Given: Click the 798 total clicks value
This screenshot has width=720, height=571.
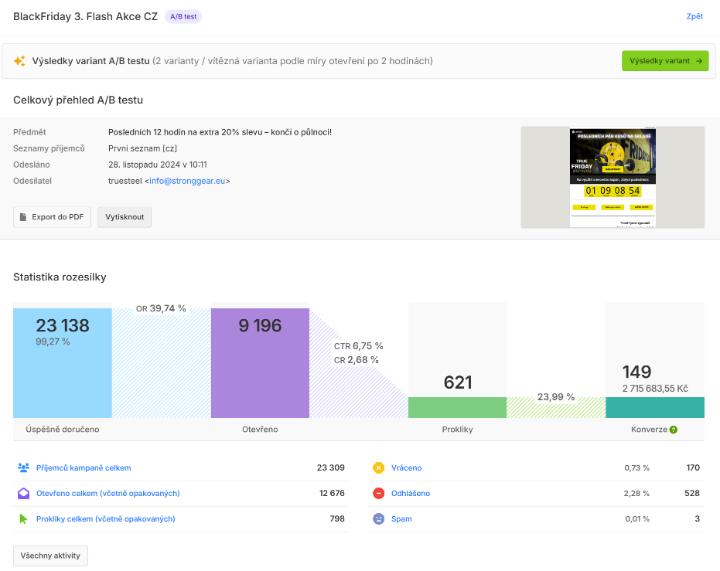Looking at the screenshot, I should 337,519.
